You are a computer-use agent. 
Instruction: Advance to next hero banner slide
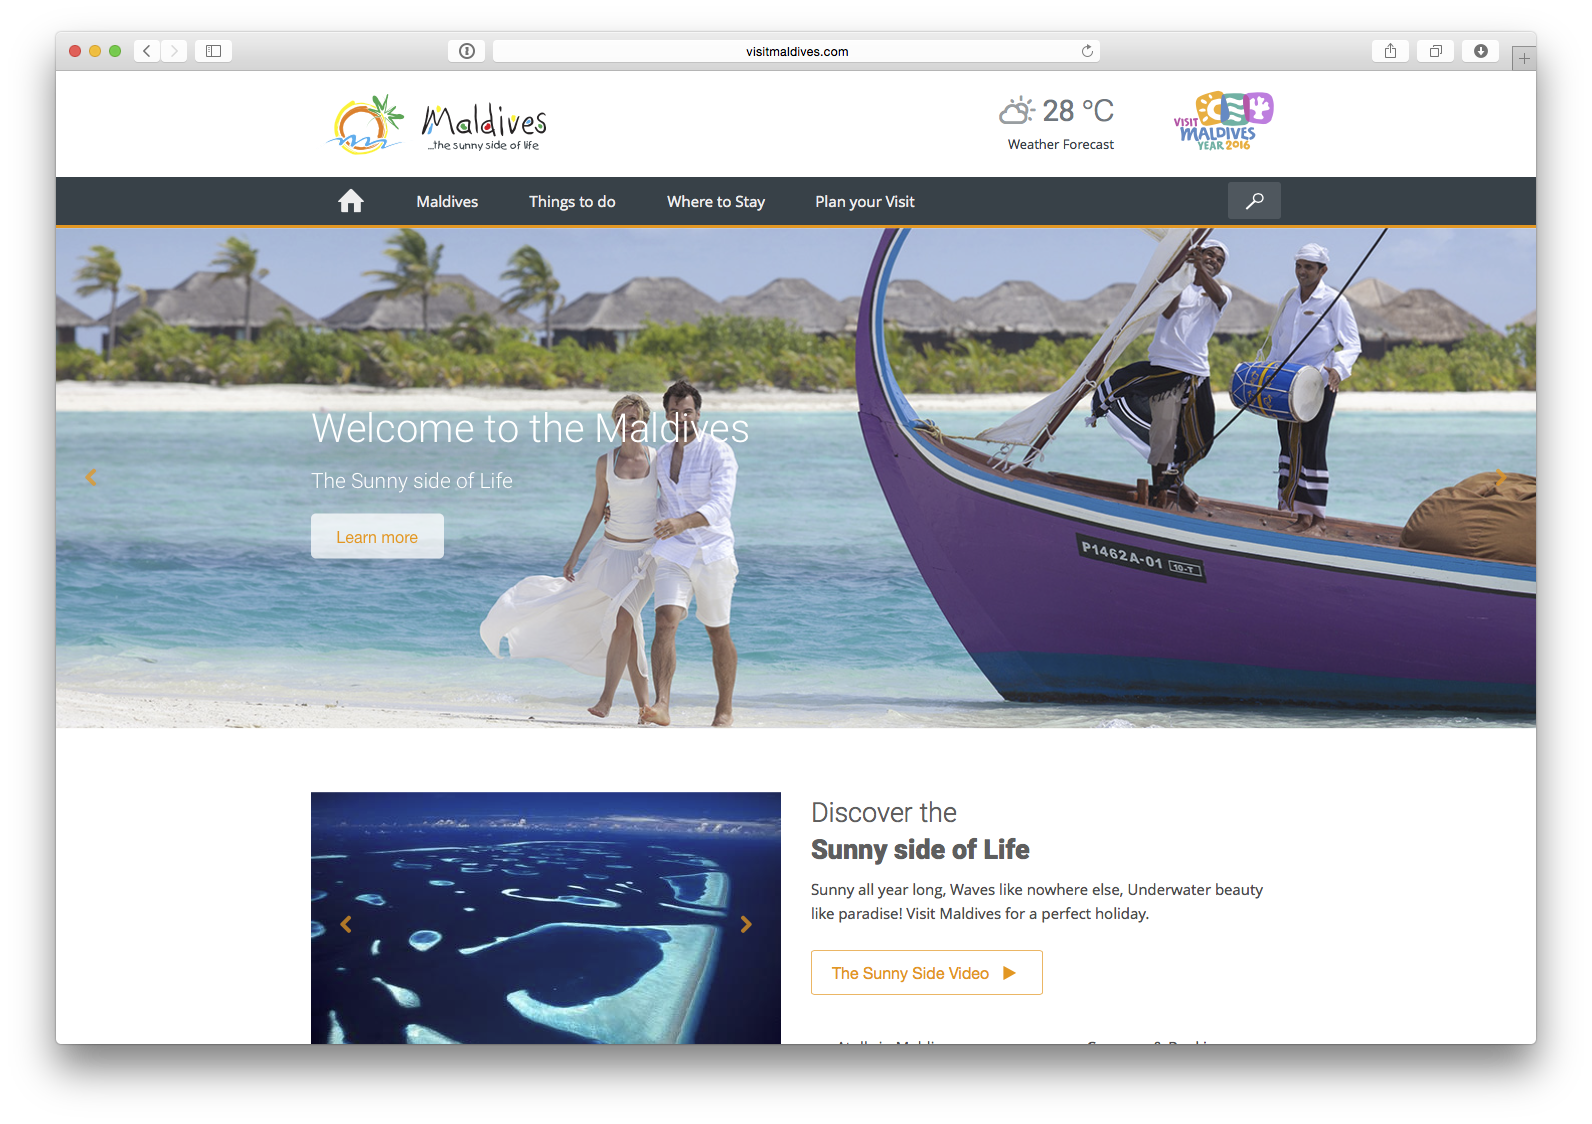[x=1500, y=478]
